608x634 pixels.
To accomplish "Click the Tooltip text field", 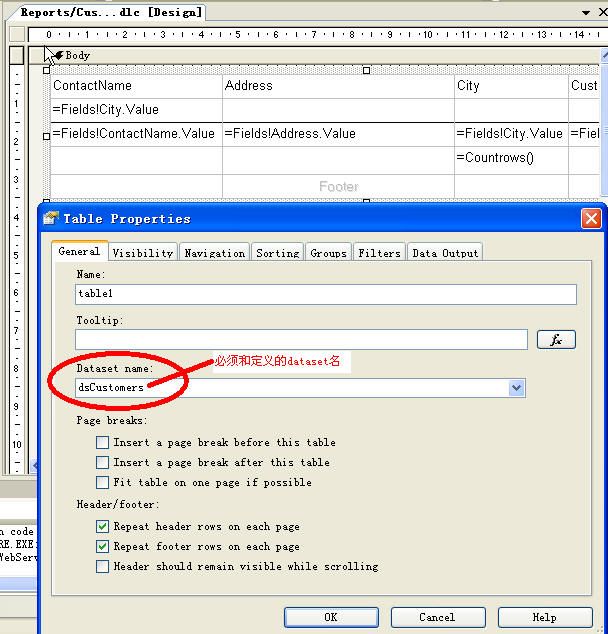I will [x=301, y=339].
